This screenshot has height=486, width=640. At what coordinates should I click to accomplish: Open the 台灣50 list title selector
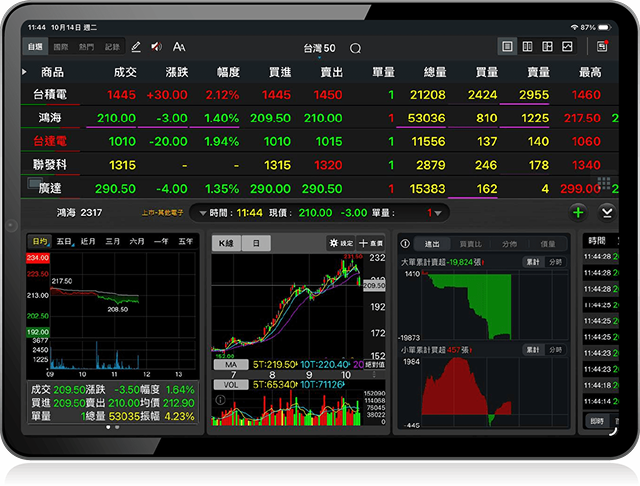pyautogui.click(x=319, y=49)
